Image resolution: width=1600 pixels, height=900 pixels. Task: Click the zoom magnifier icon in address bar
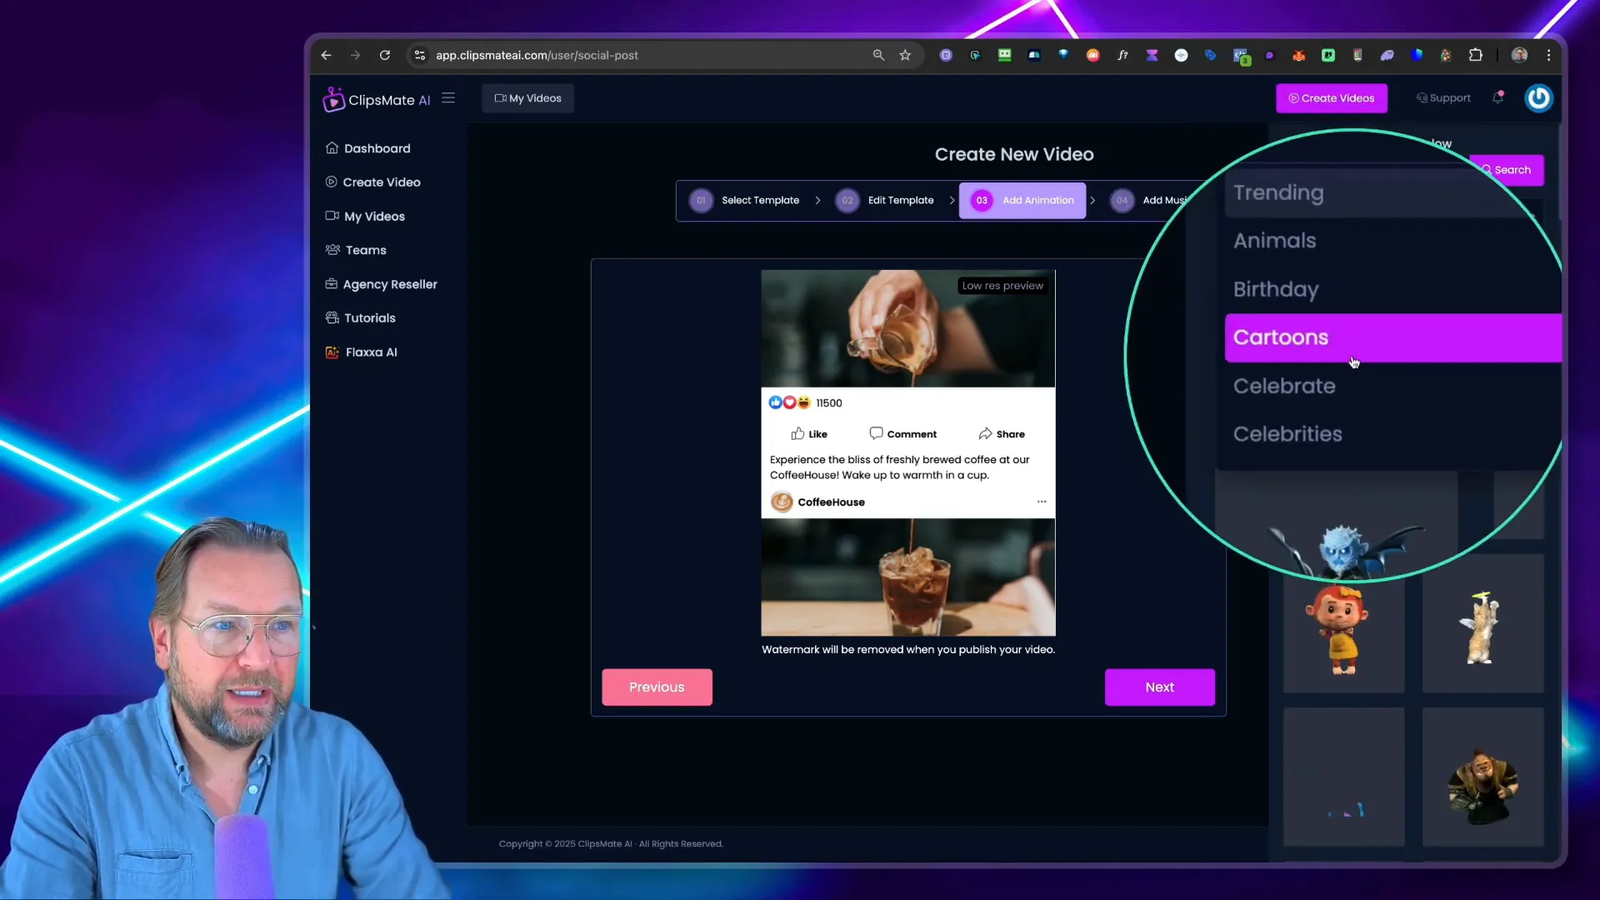[x=878, y=55]
